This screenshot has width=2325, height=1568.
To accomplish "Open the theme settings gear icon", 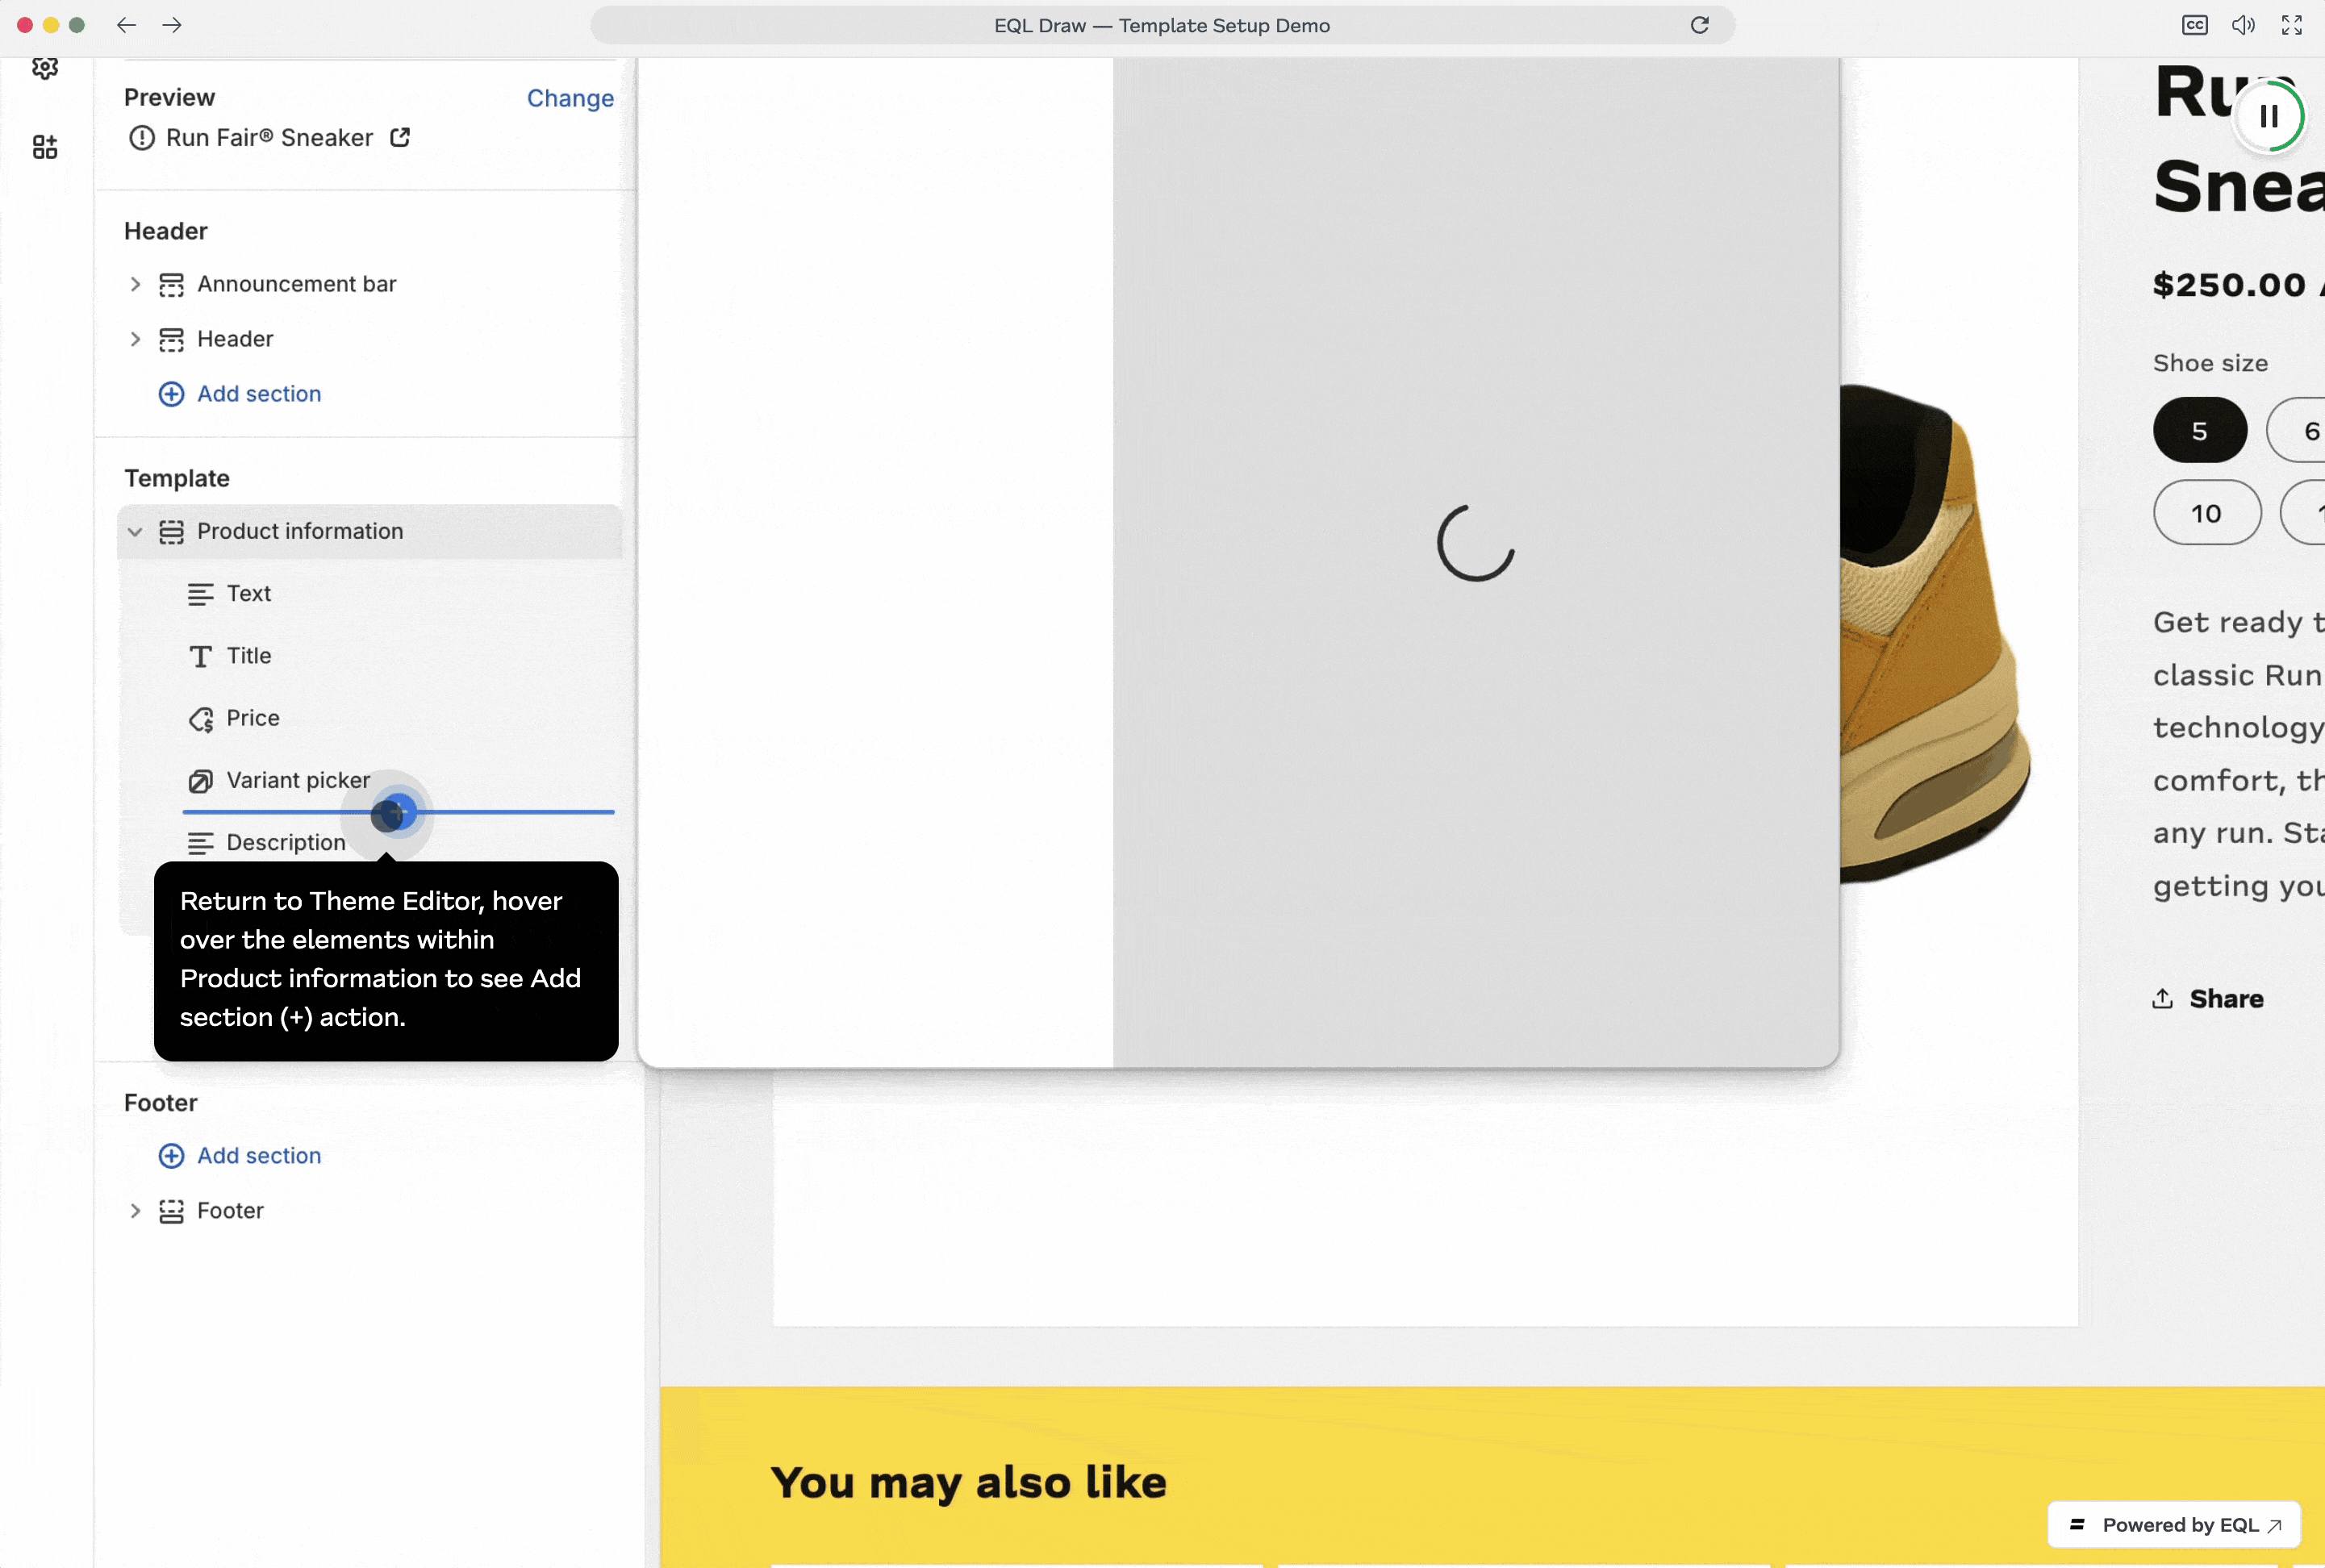I will (x=45, y=67).
